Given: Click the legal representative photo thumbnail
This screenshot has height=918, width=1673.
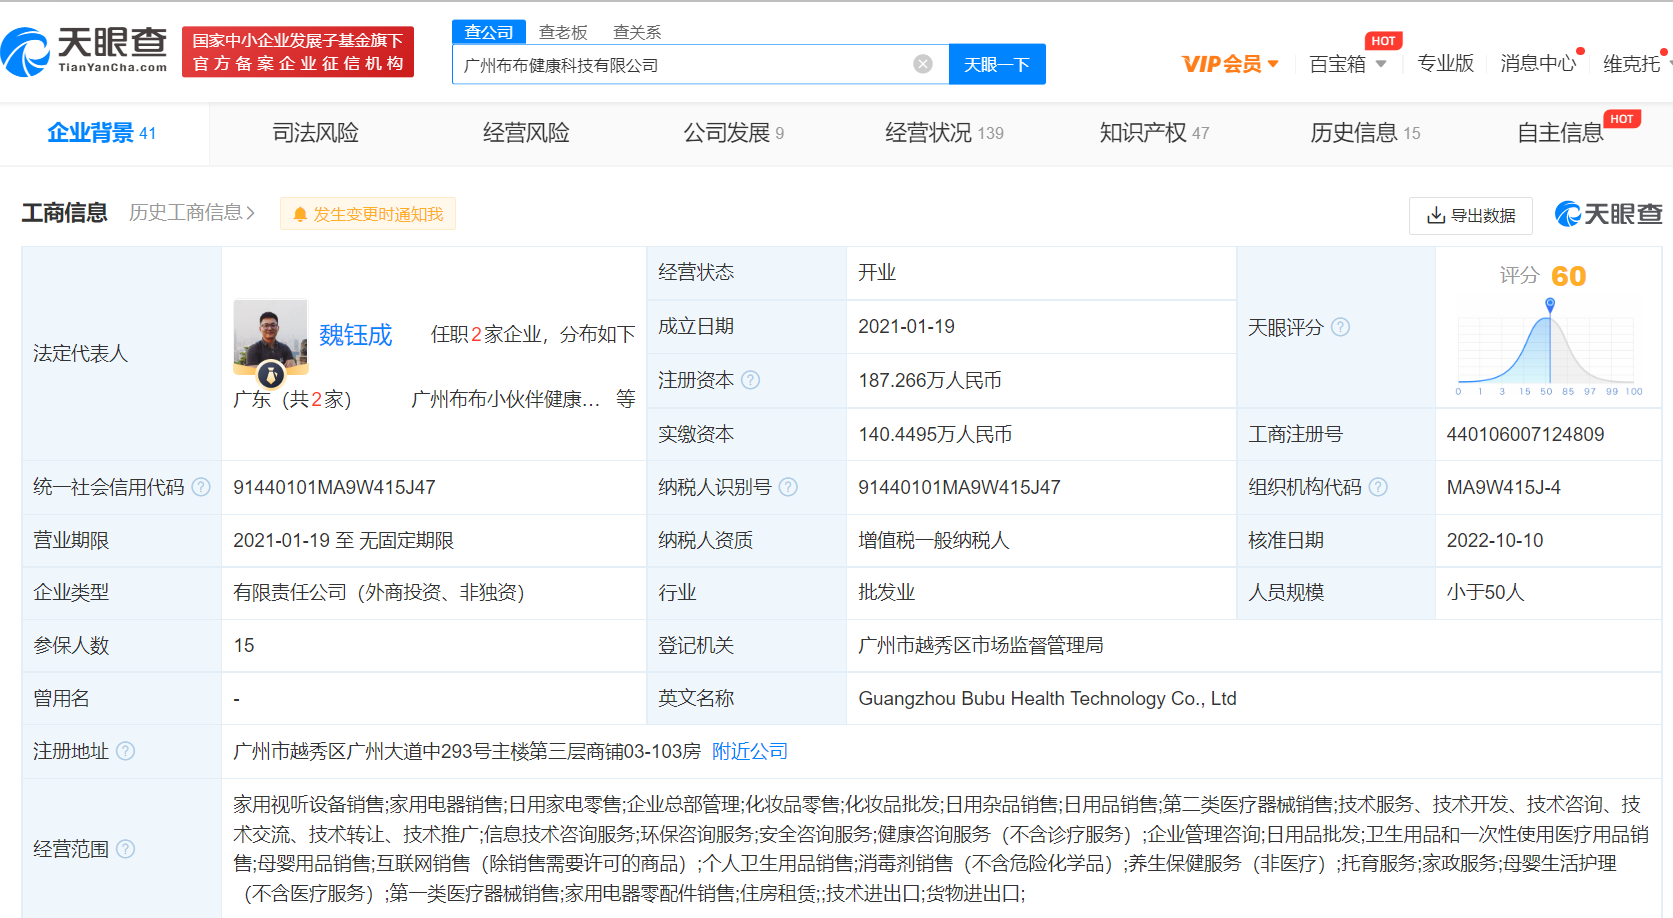Looking at the screenshot, I should [x=270, y=337].
